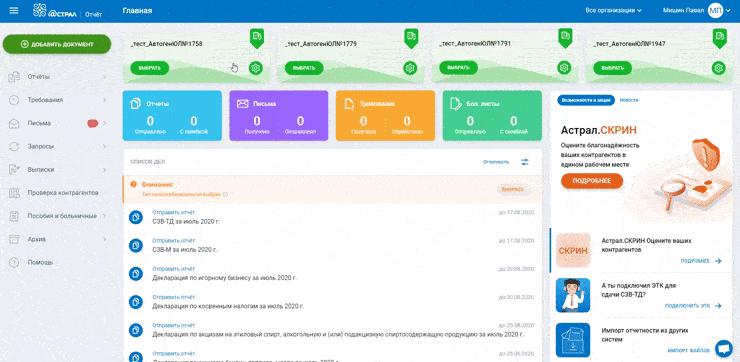
Task: Open blue Отчеты stats card
Action: 172,116
